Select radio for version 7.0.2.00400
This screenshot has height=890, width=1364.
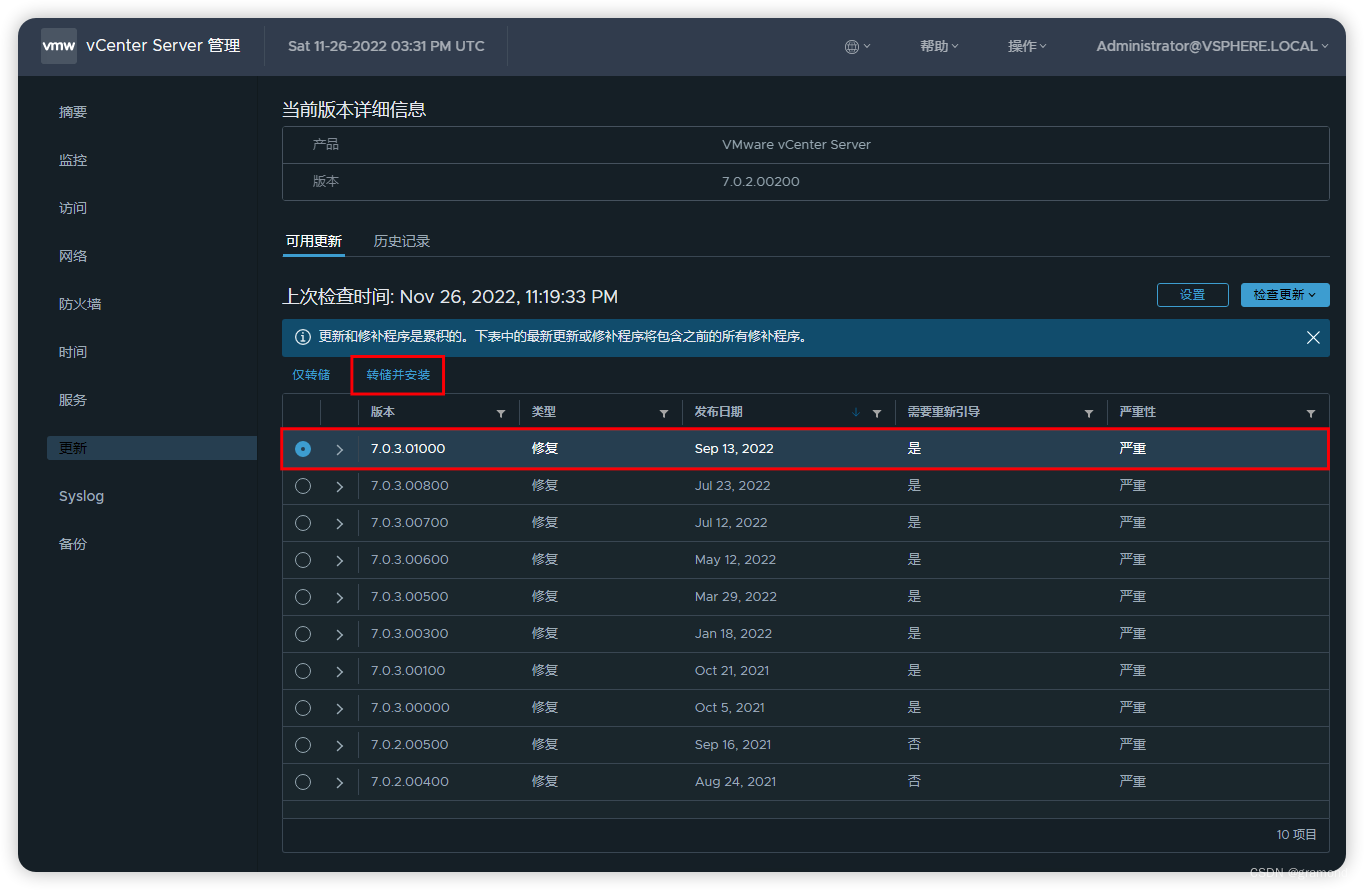point(303,782)
